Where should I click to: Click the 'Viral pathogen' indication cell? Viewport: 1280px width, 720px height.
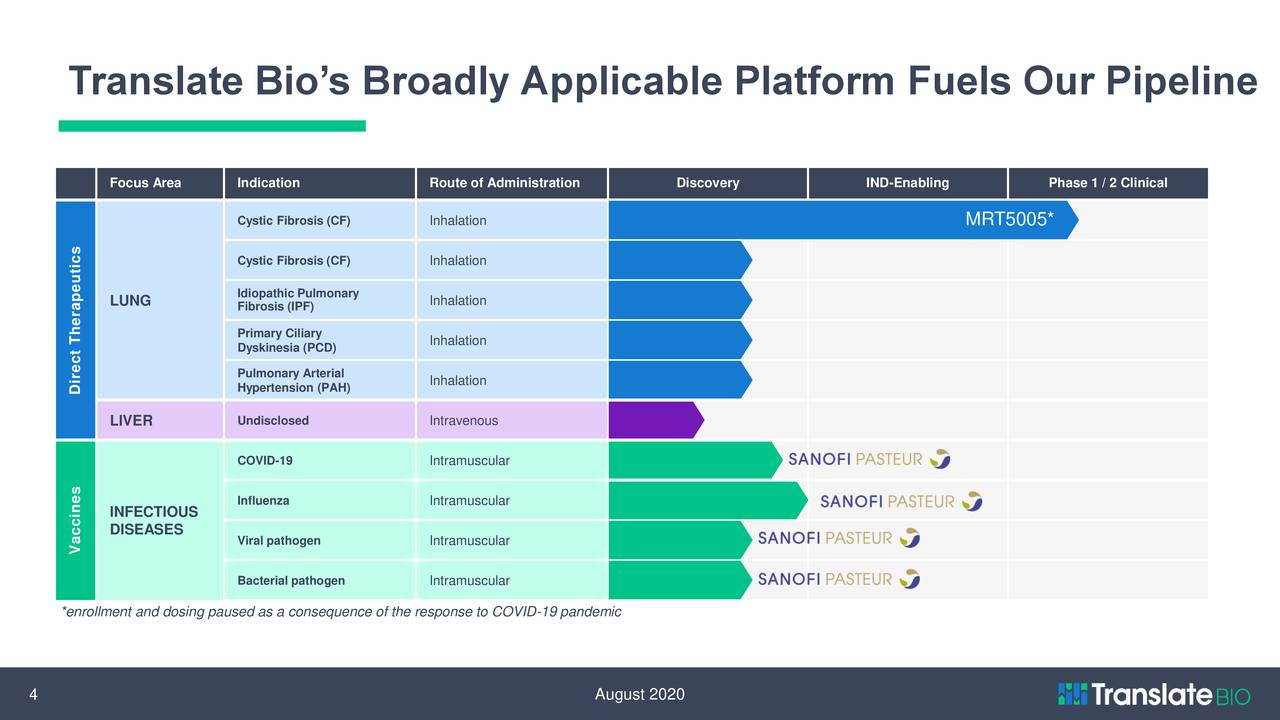coord(319,540)
